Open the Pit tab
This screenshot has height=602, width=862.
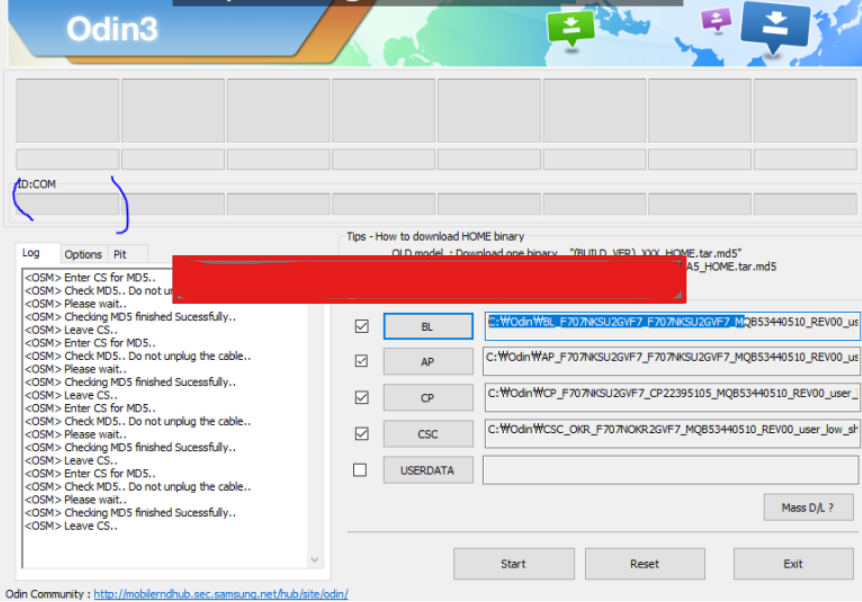(120, 255)
